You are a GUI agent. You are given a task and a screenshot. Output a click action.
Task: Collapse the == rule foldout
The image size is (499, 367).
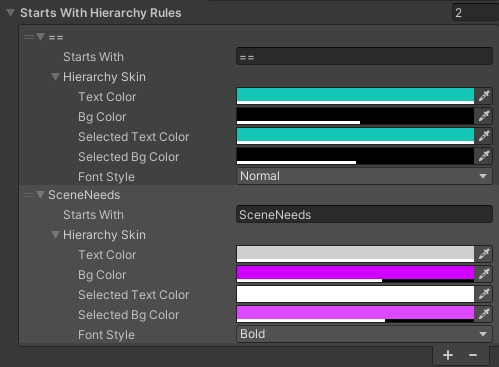[41, 37]
